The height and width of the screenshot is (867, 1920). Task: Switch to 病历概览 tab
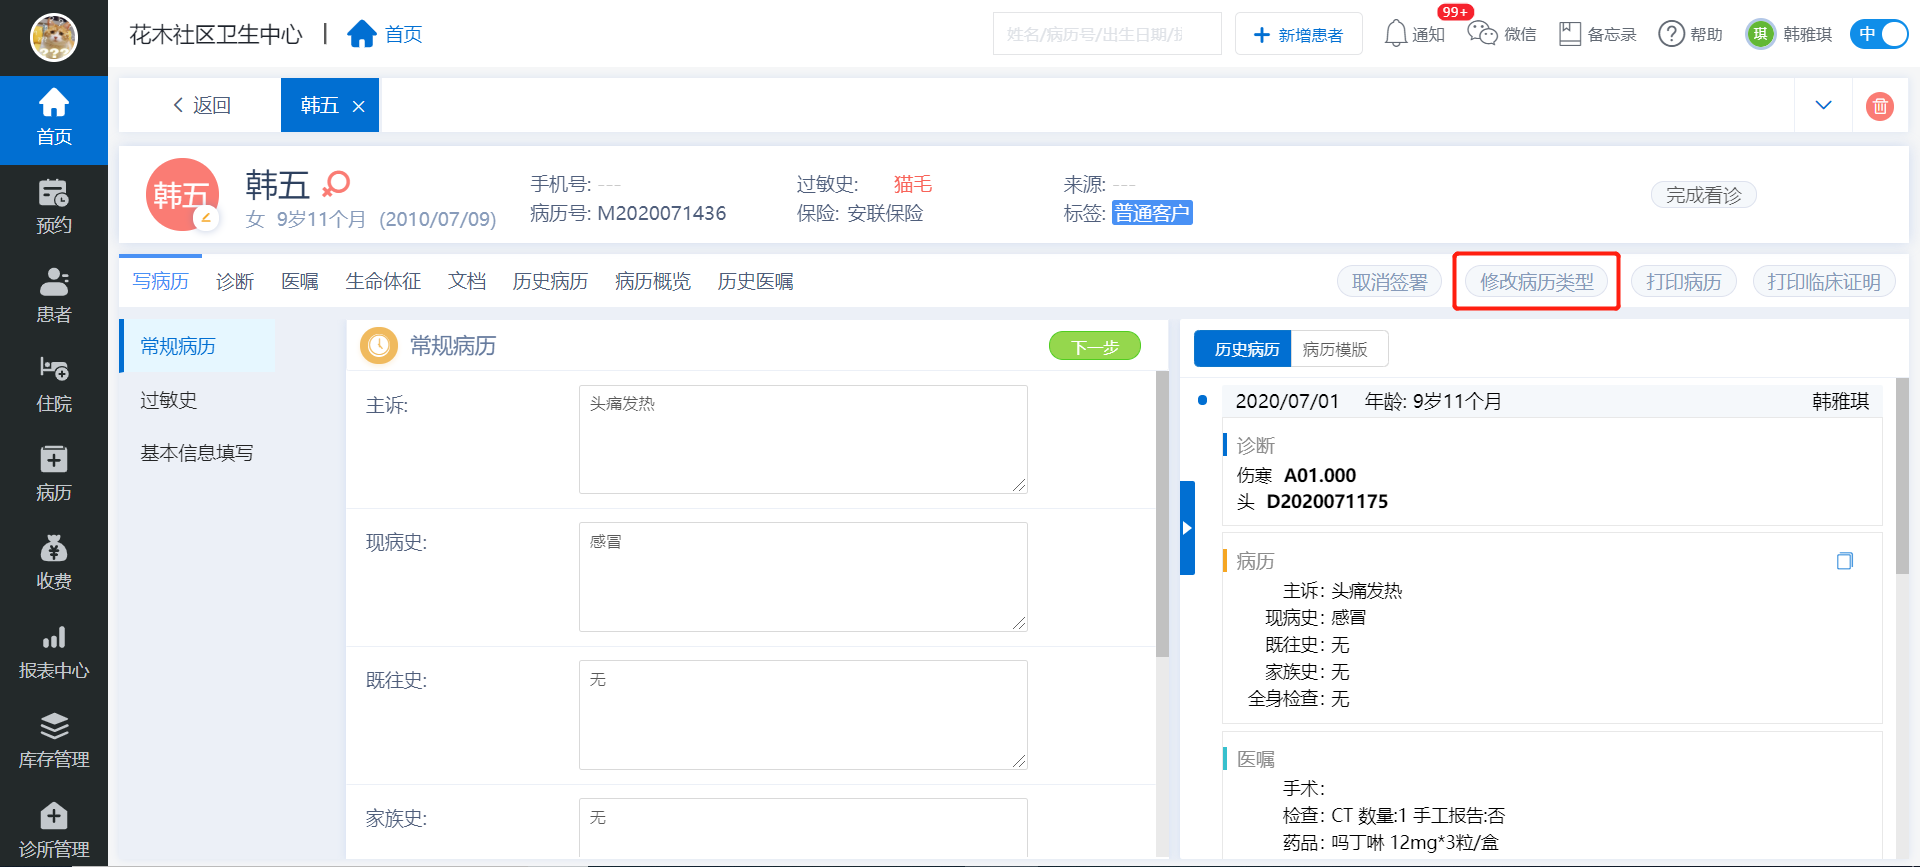tap(653, 281)
